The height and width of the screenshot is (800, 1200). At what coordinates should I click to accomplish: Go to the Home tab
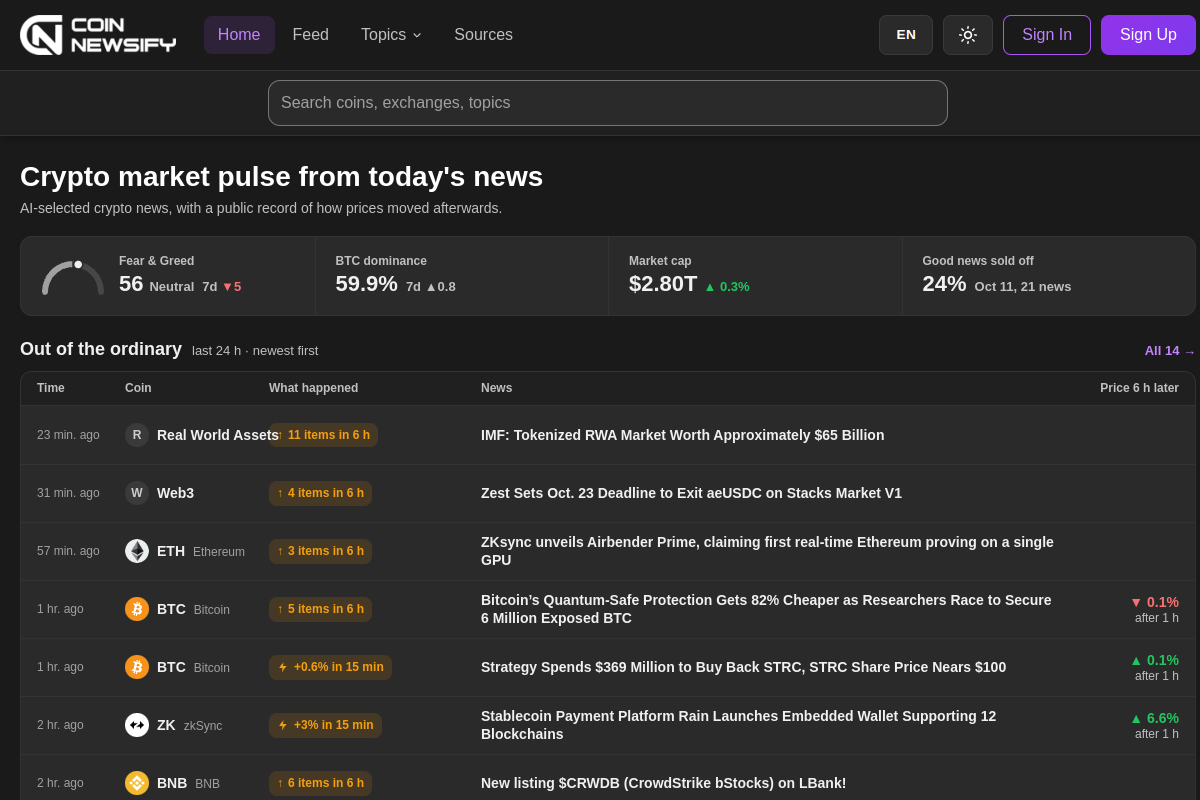(x=239, y=35)
